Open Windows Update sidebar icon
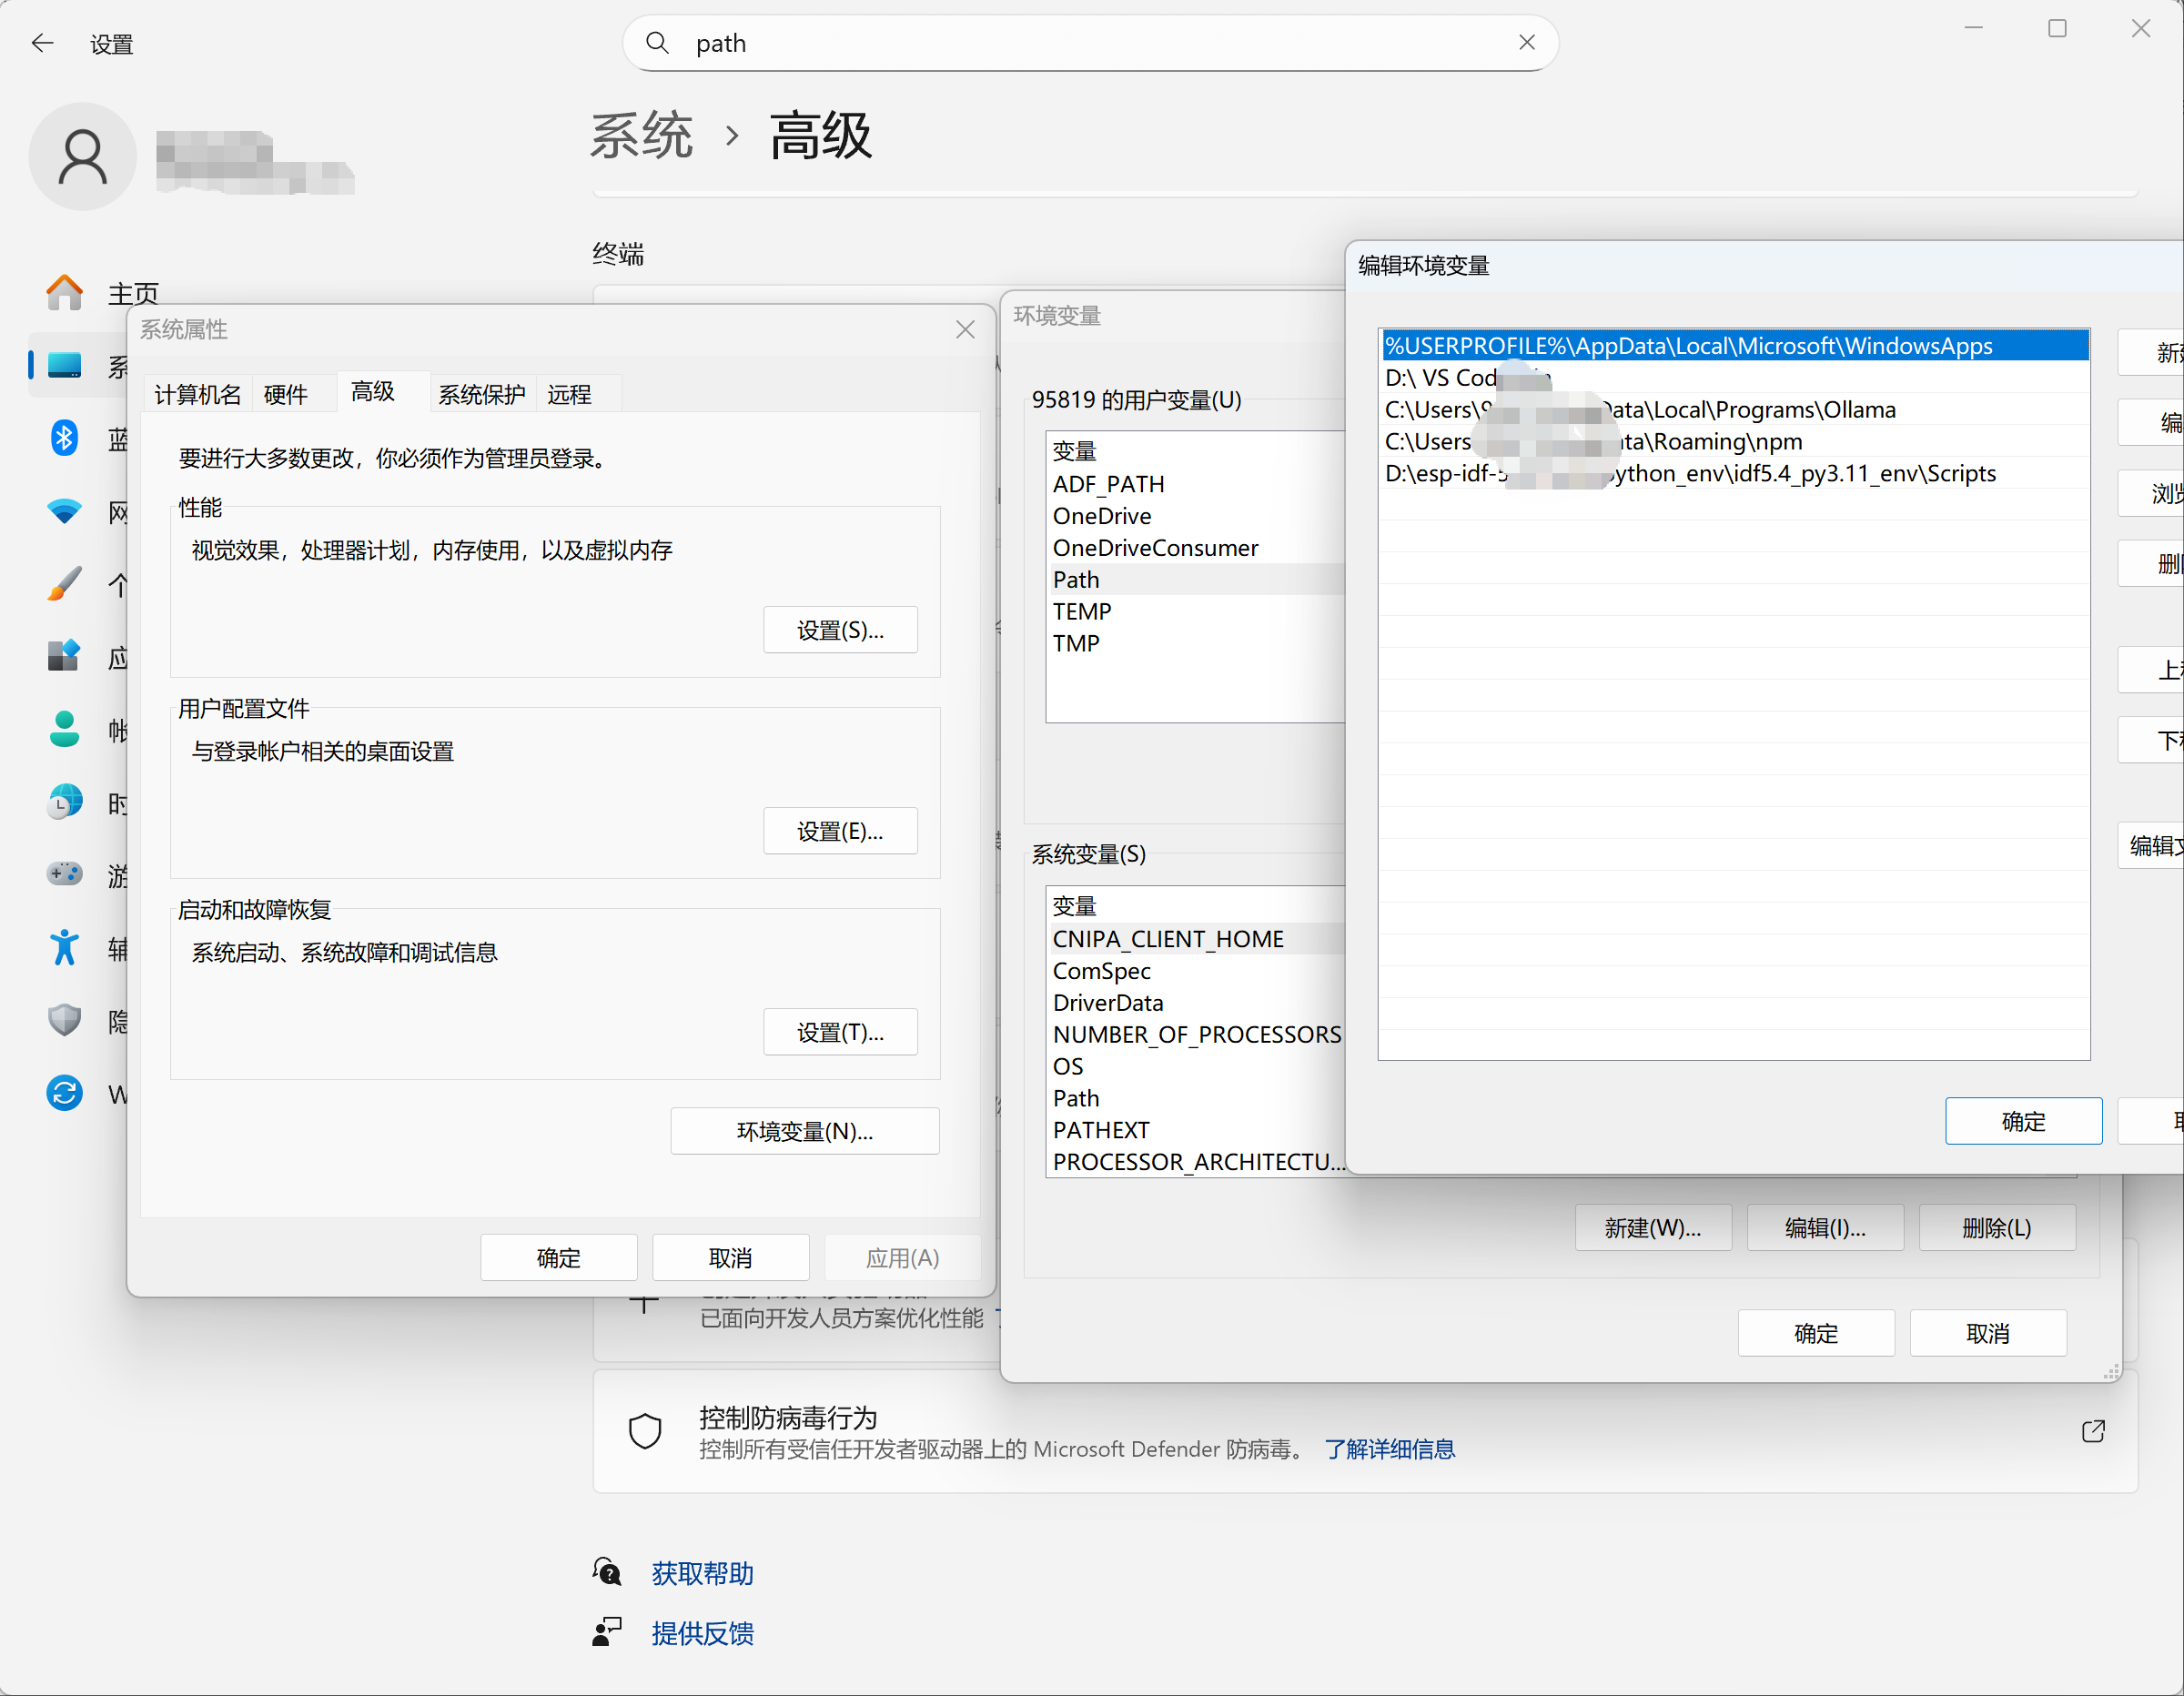The height and width of the screenshot is (1696, 2184). (x=65, y=1093)
